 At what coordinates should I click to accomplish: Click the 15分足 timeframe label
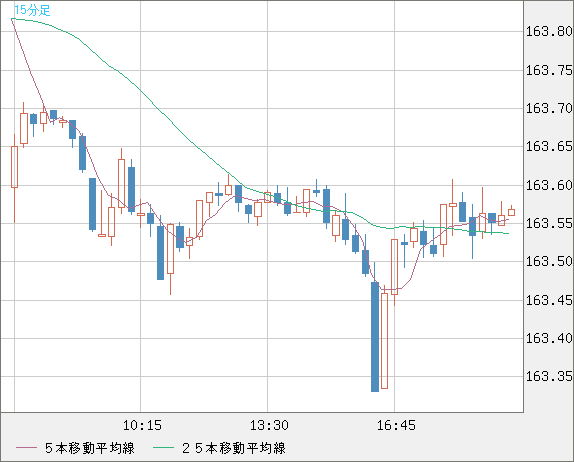pyautogui.click(x=32, y=10)
